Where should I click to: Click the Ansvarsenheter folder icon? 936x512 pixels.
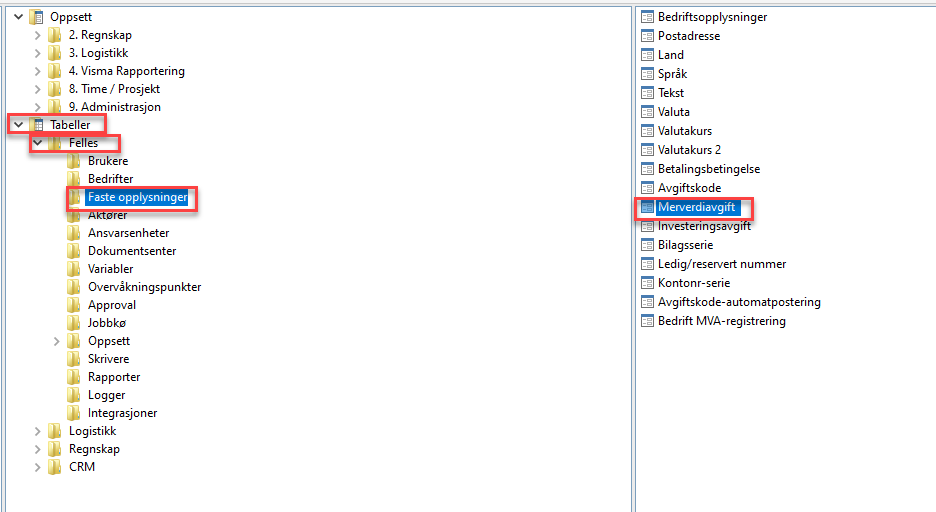[x=73, y=233]
